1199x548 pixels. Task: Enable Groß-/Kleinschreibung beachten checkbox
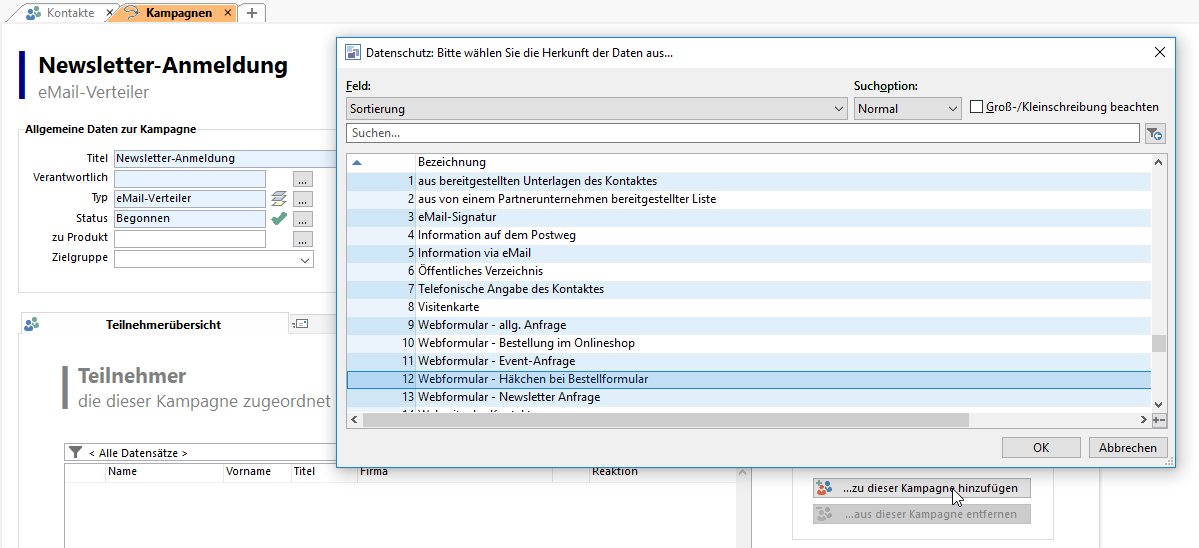coord(977,107)
